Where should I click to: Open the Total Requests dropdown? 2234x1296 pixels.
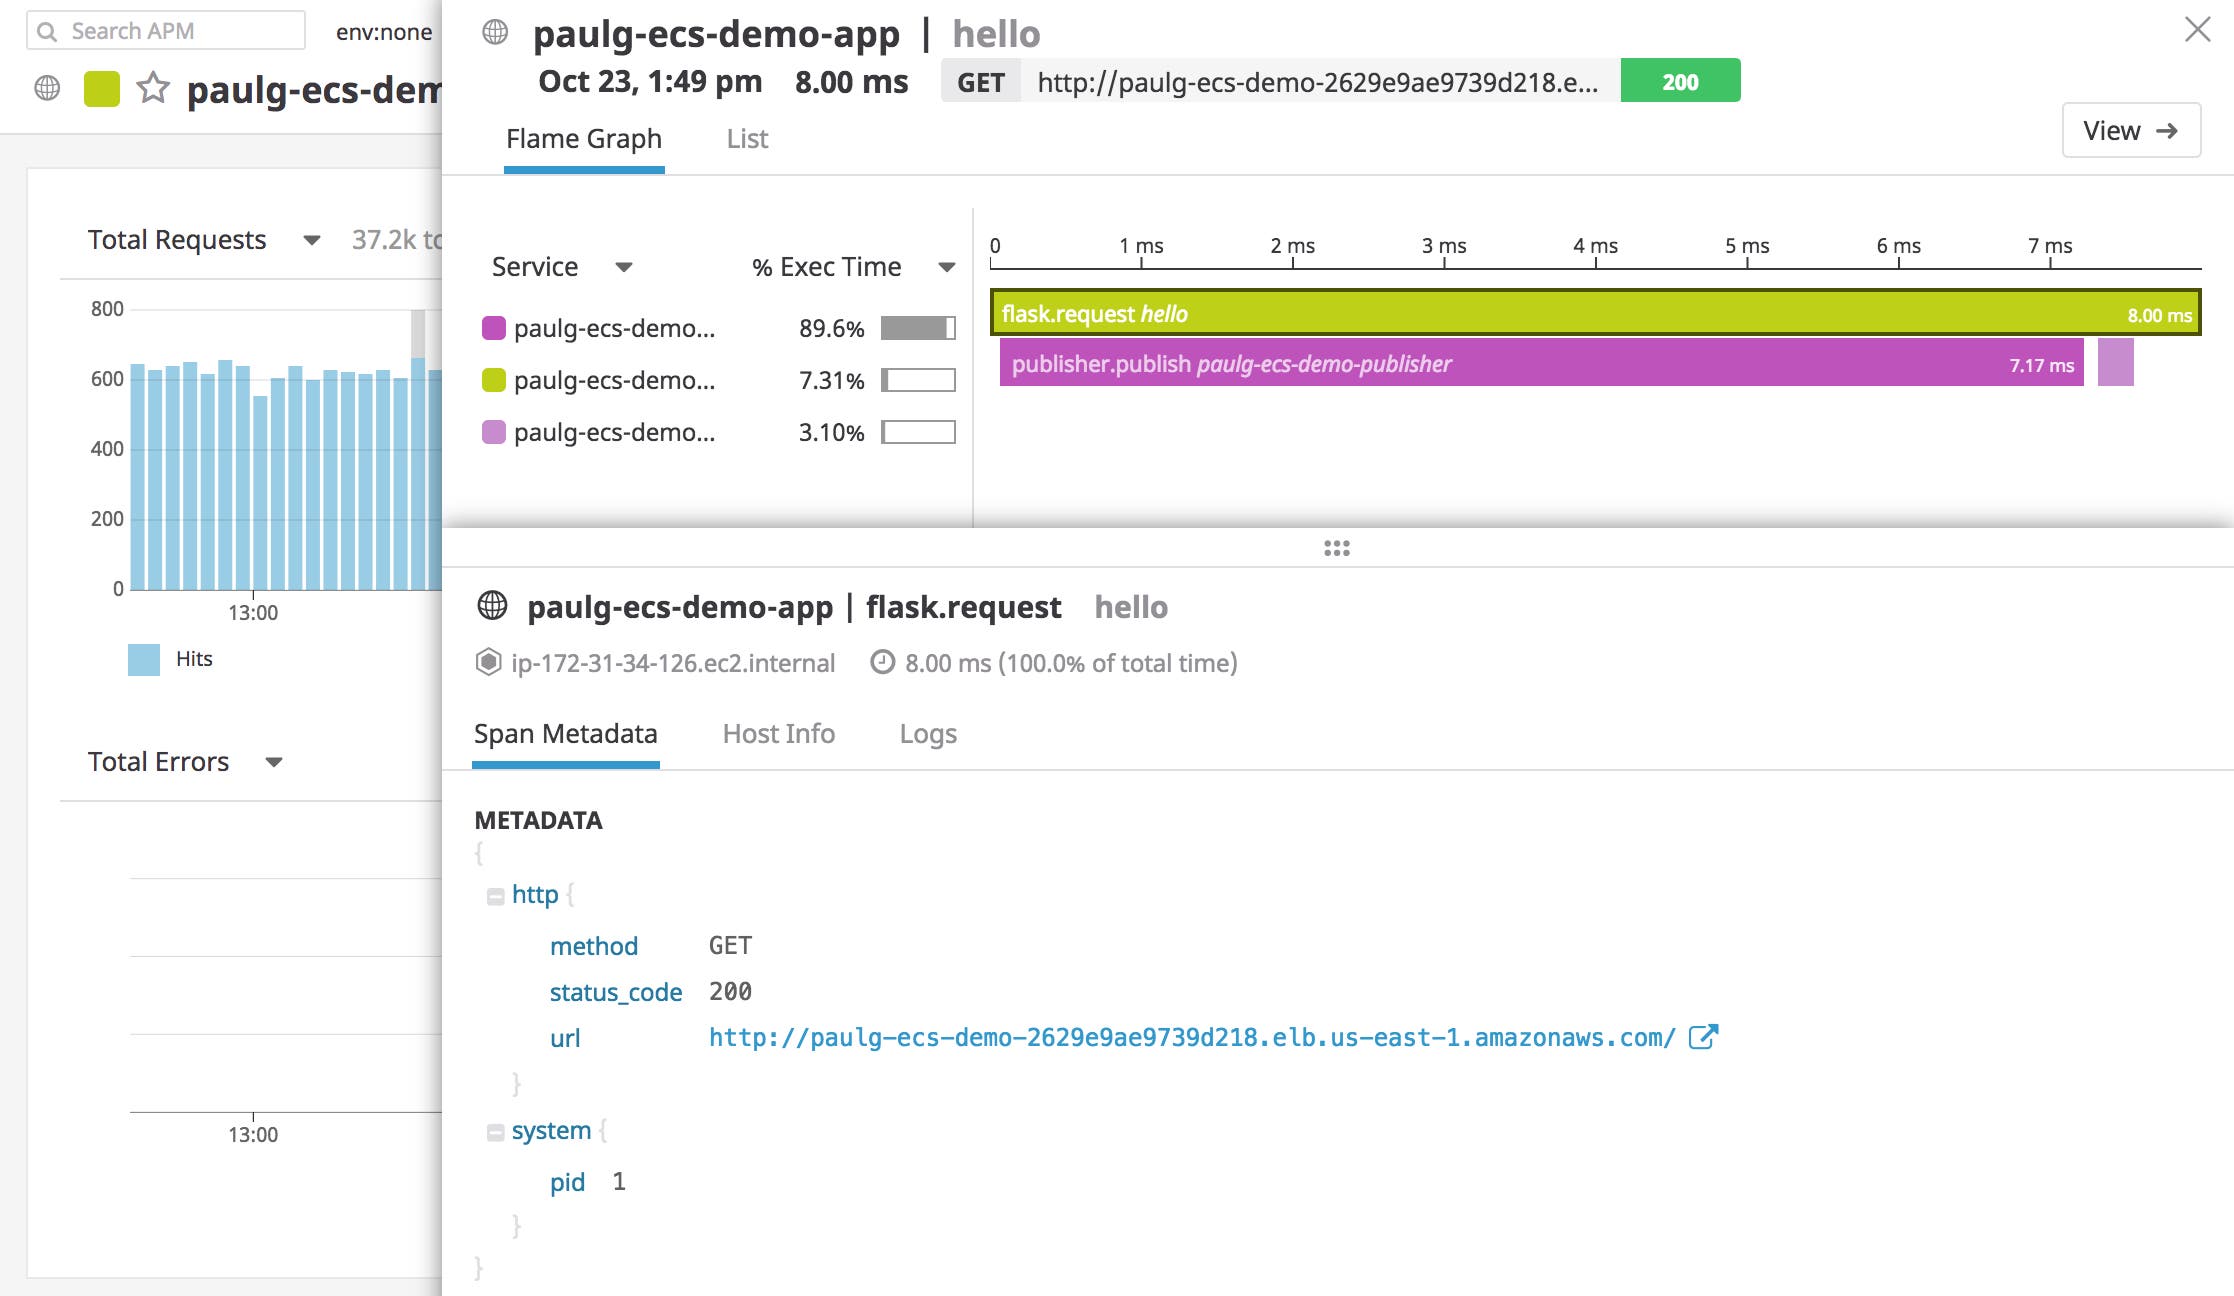[312, 241]
